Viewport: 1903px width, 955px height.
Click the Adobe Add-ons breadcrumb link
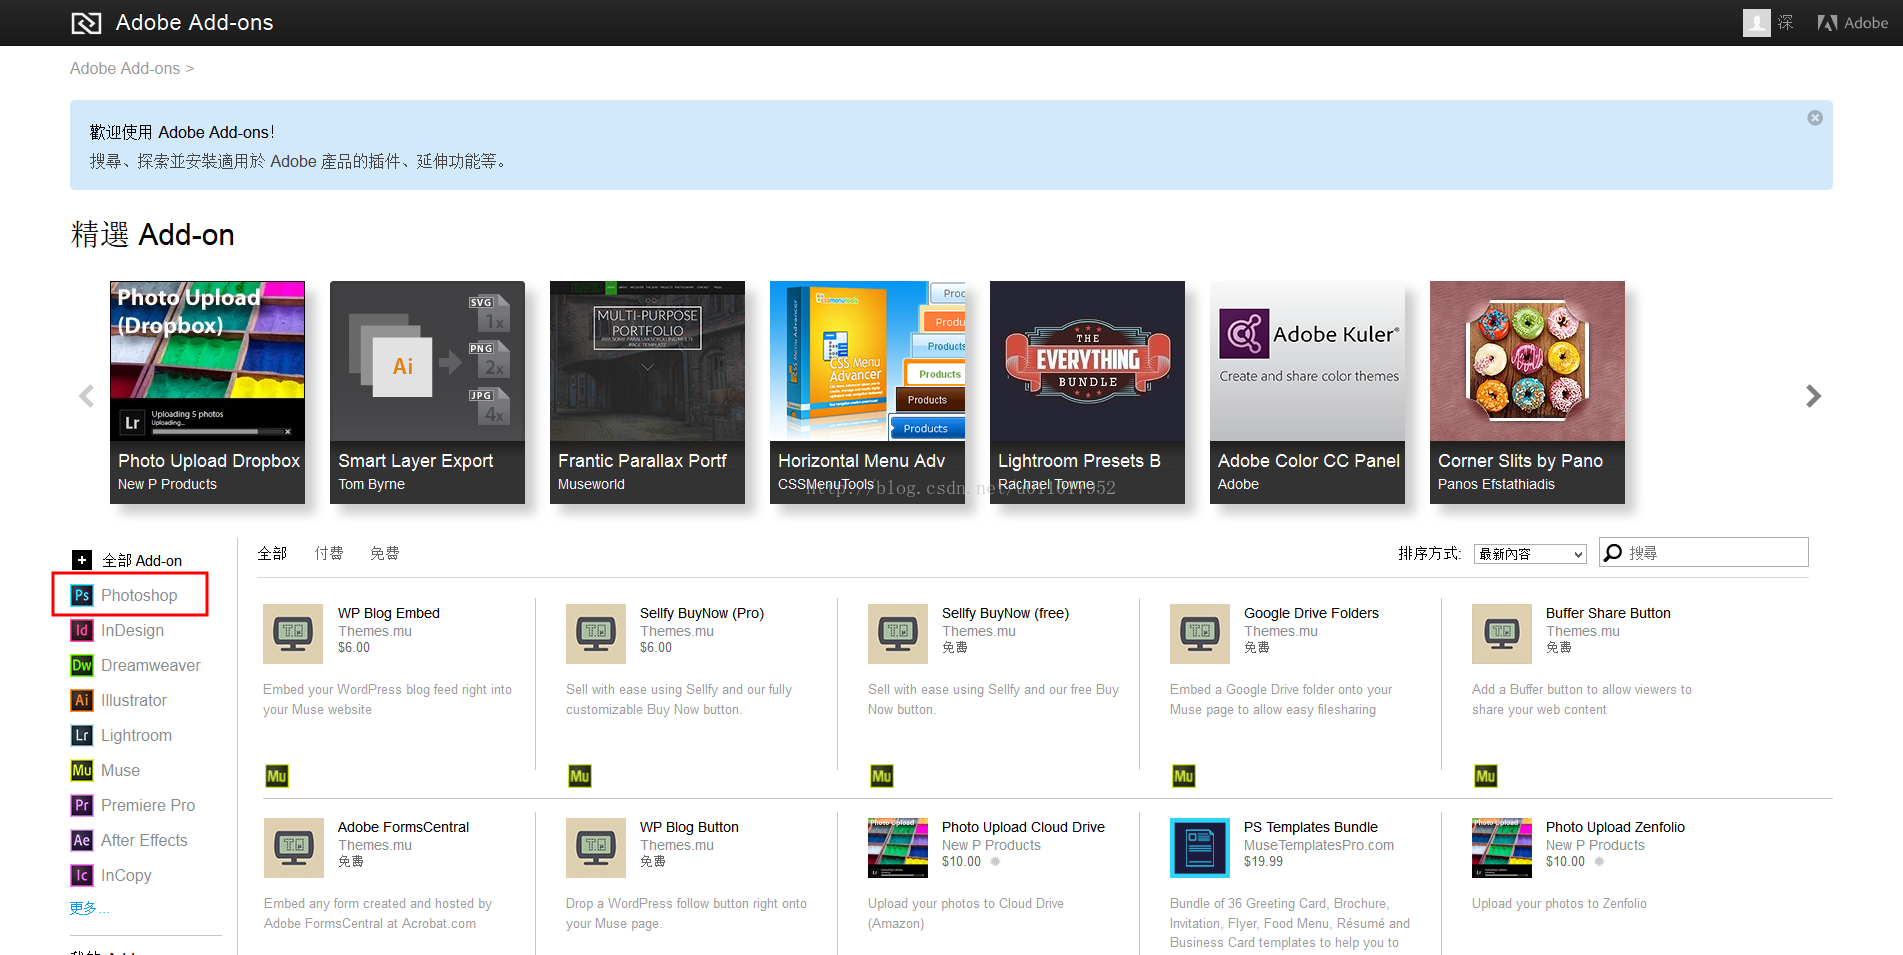125,68
